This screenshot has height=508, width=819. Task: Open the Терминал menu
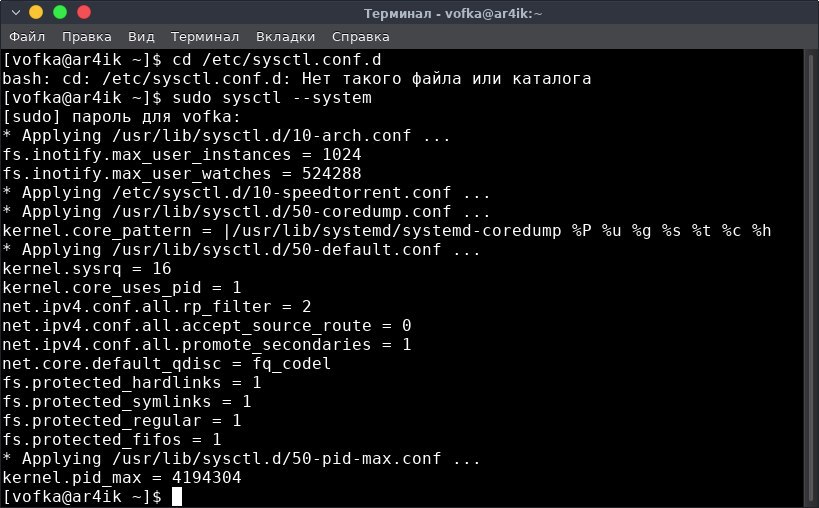[x=205, y=37]
